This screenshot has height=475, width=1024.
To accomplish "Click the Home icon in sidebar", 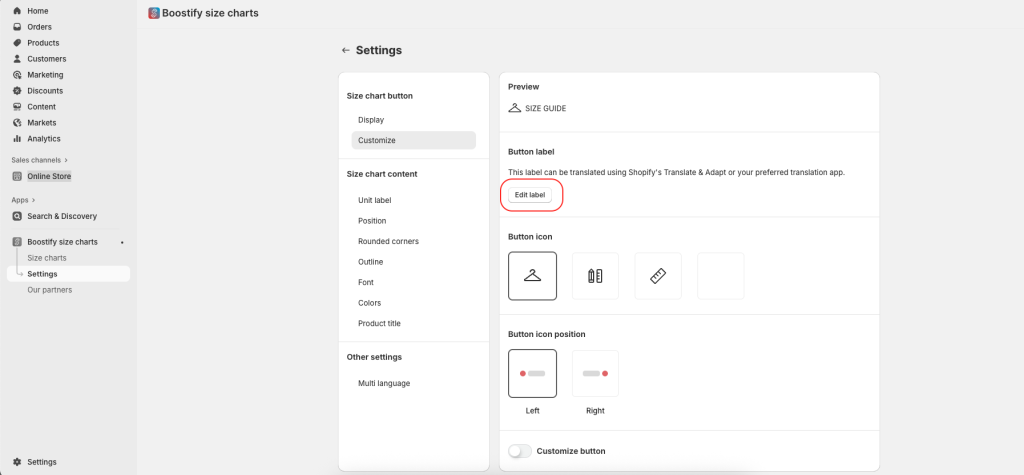I will tap(17, 11).
